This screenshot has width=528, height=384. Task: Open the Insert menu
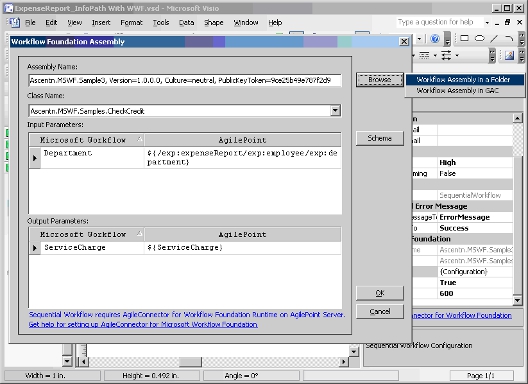[101, 23]
